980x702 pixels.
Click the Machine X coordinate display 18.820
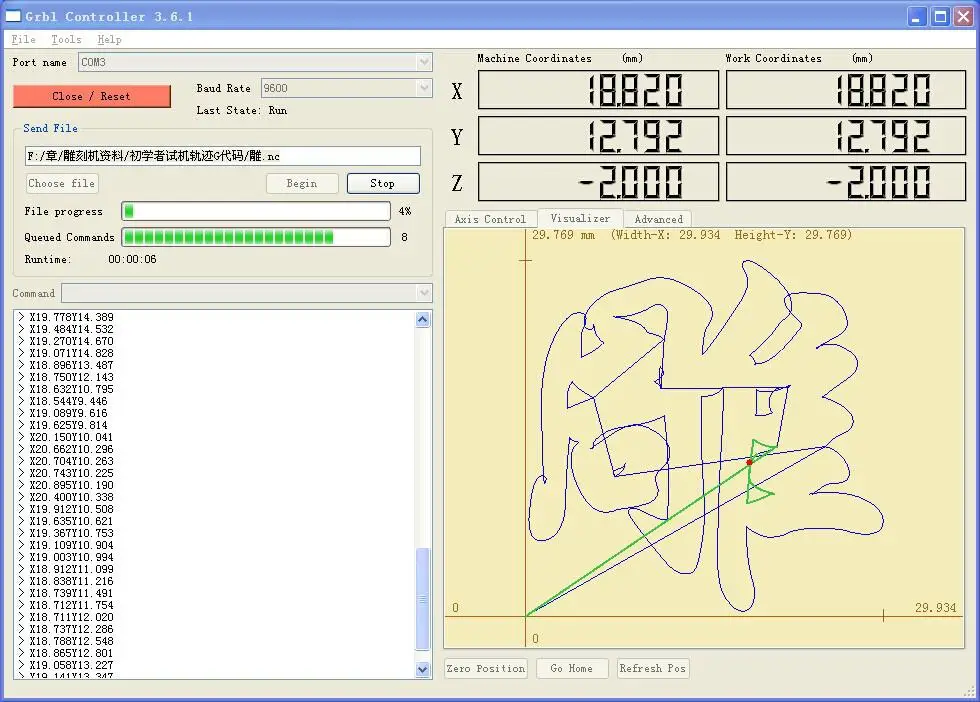click(x=598, y=90)
